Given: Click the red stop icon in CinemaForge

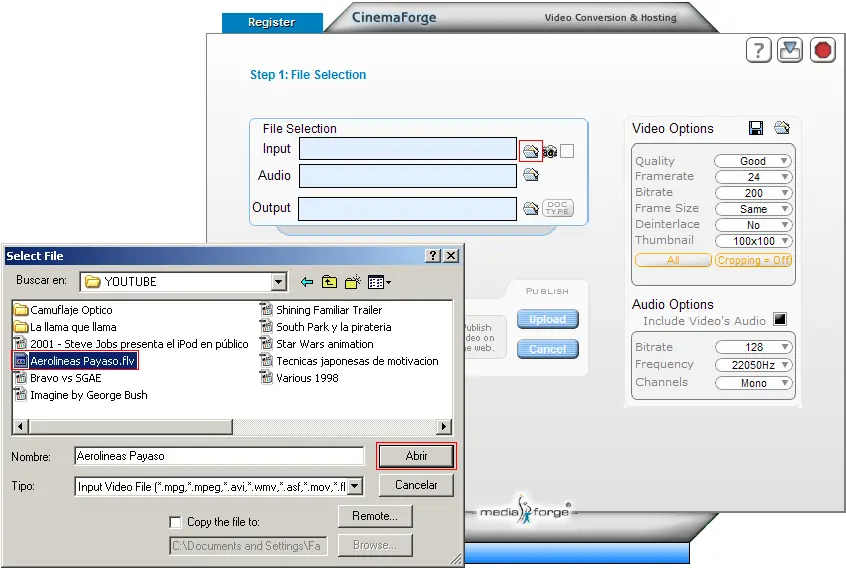Looking at the screenshot, I should click(x=822, y=50).
